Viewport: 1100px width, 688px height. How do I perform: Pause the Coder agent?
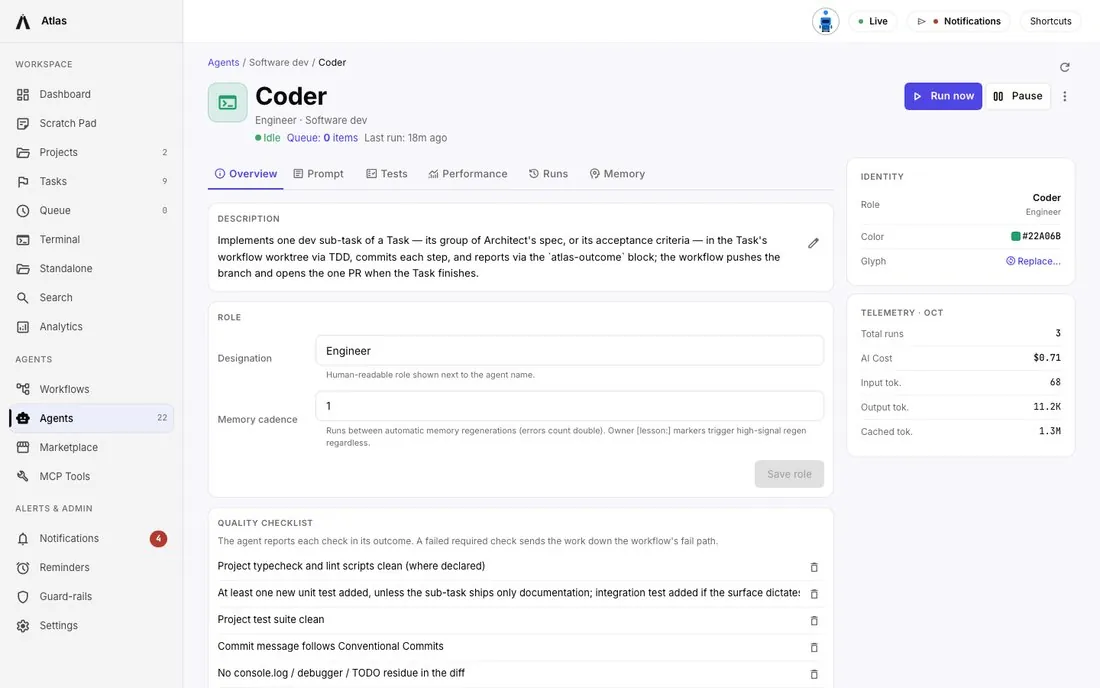[x=1018, y=97]
